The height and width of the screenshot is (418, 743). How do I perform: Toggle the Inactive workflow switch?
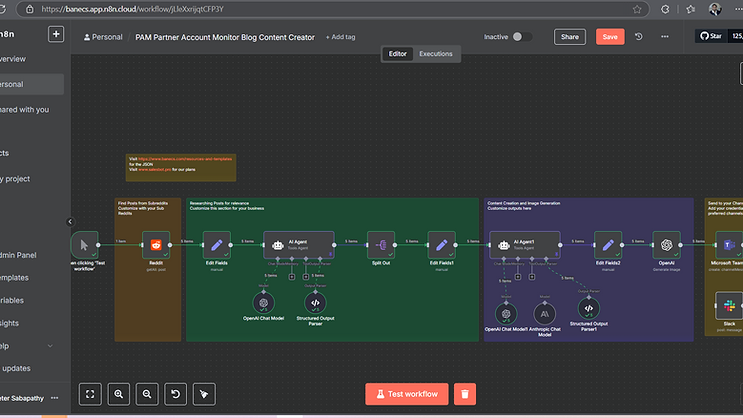point(522,36)
